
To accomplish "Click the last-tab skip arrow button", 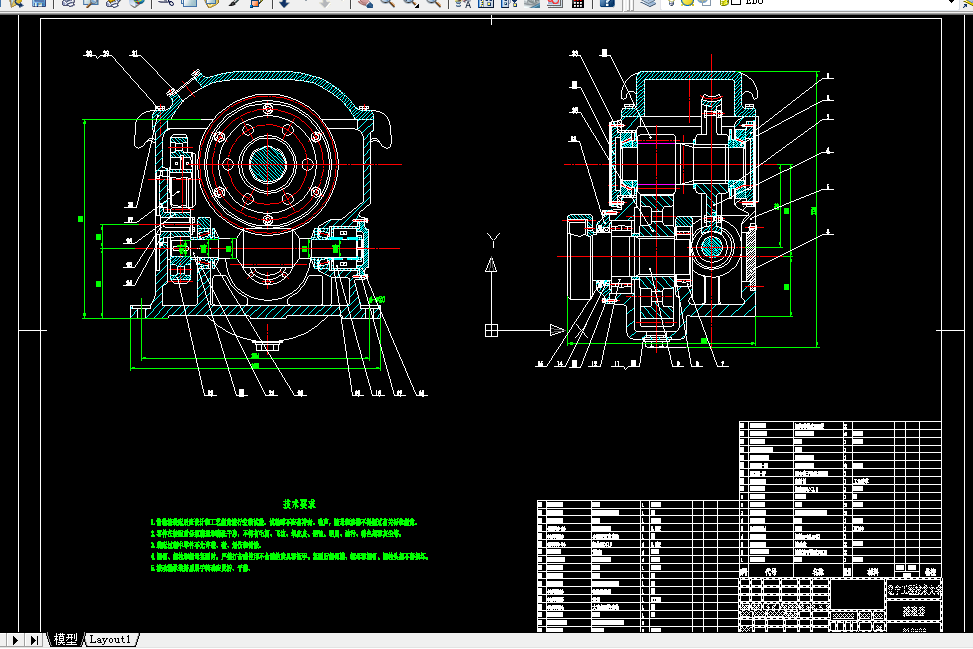I will pyautogui.click(x=34, y=640).
